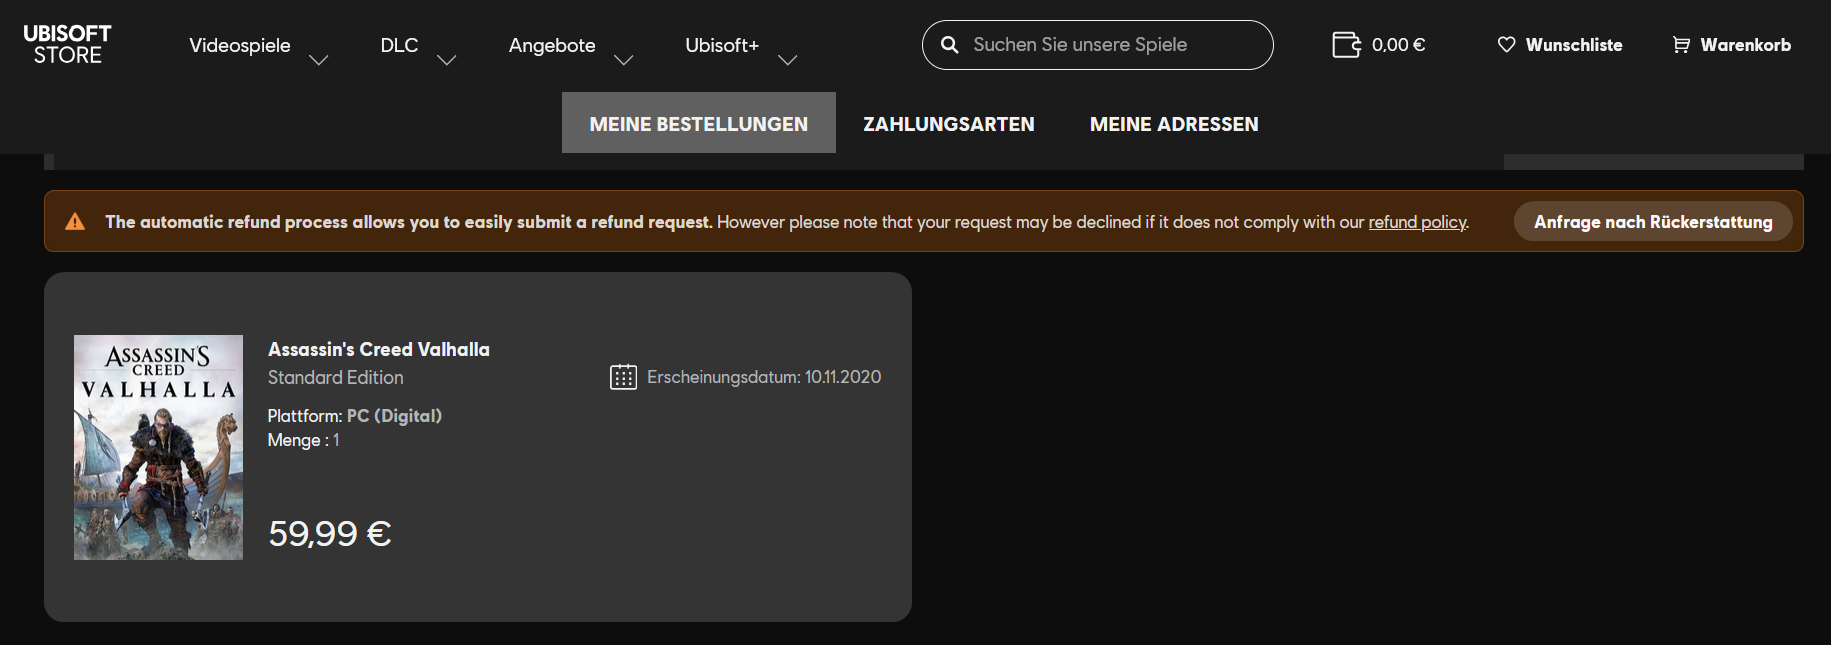This screenshot has width=1831, height=645.
Task: Focus the Suchen Sie unsere Spiele field
Action: tap(1097, 45)
